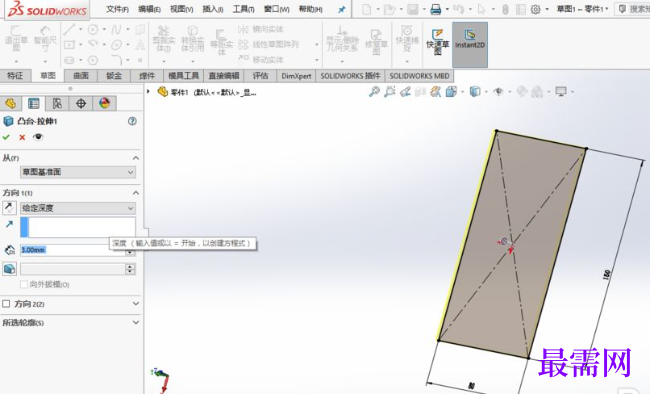Click the Hide/Show Items eye icon
Image resolution: width=650 pixels, height=394 pixels.
click(499, 92)
